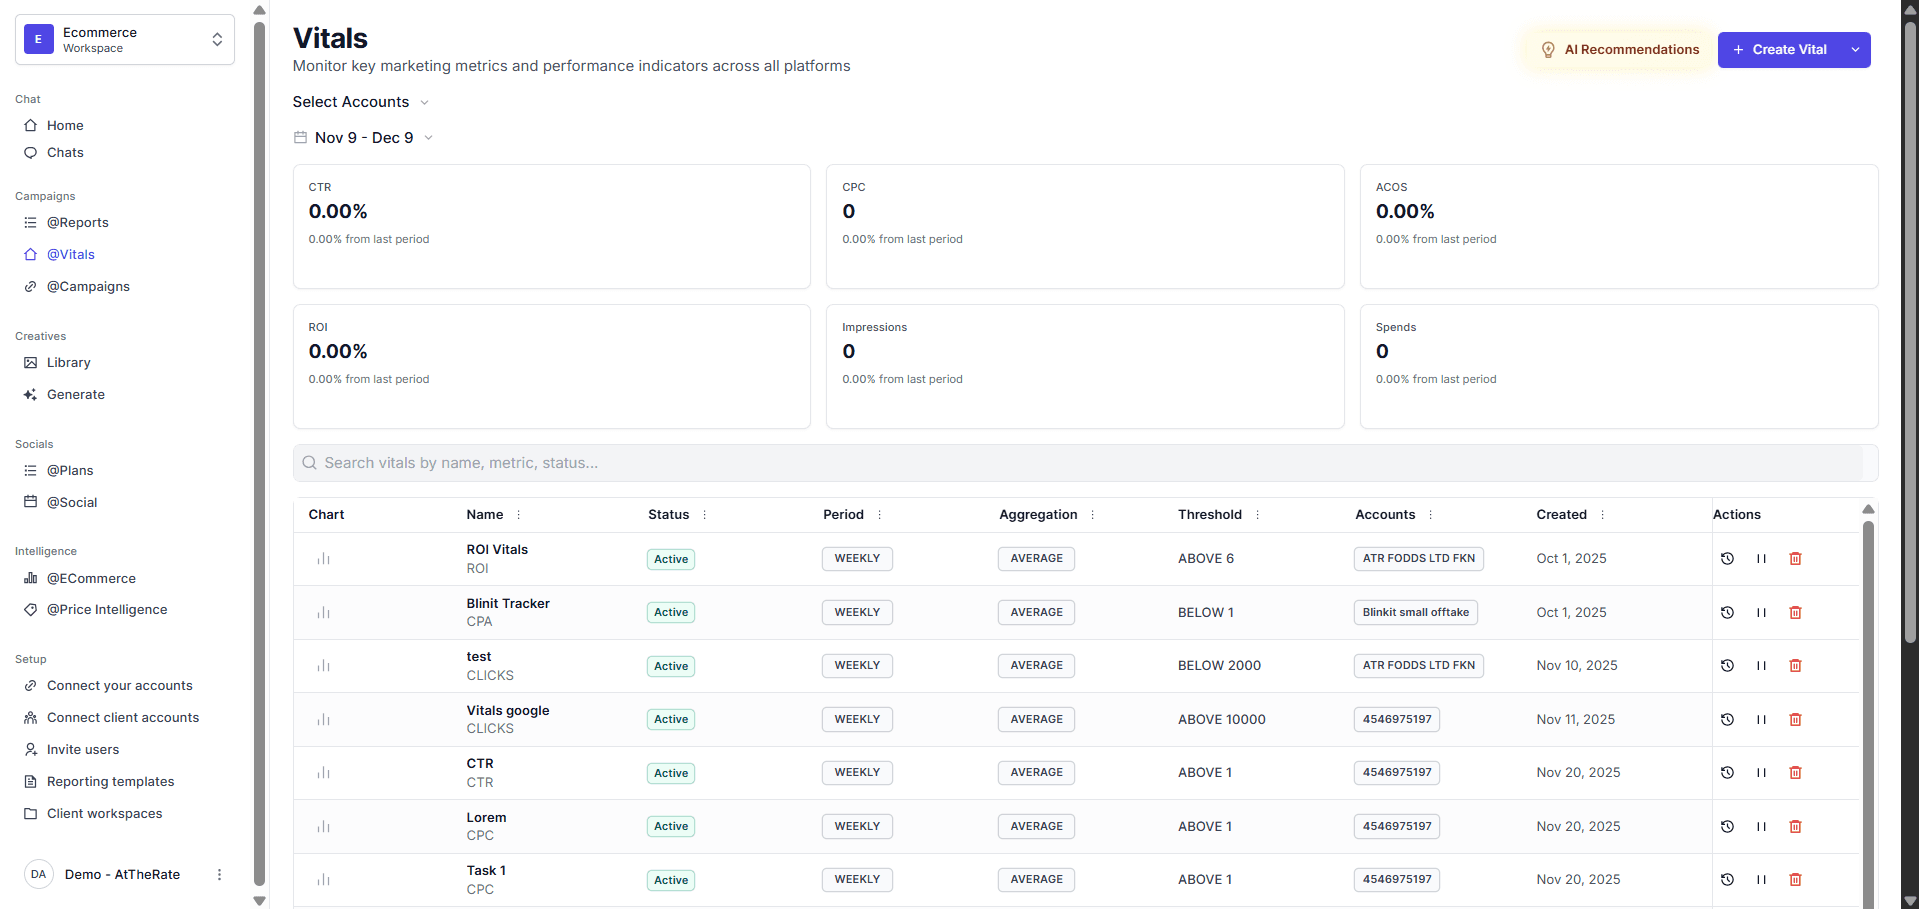Open Period column options menu
This screenshot has height=909, width=1919.
(879, 515)
